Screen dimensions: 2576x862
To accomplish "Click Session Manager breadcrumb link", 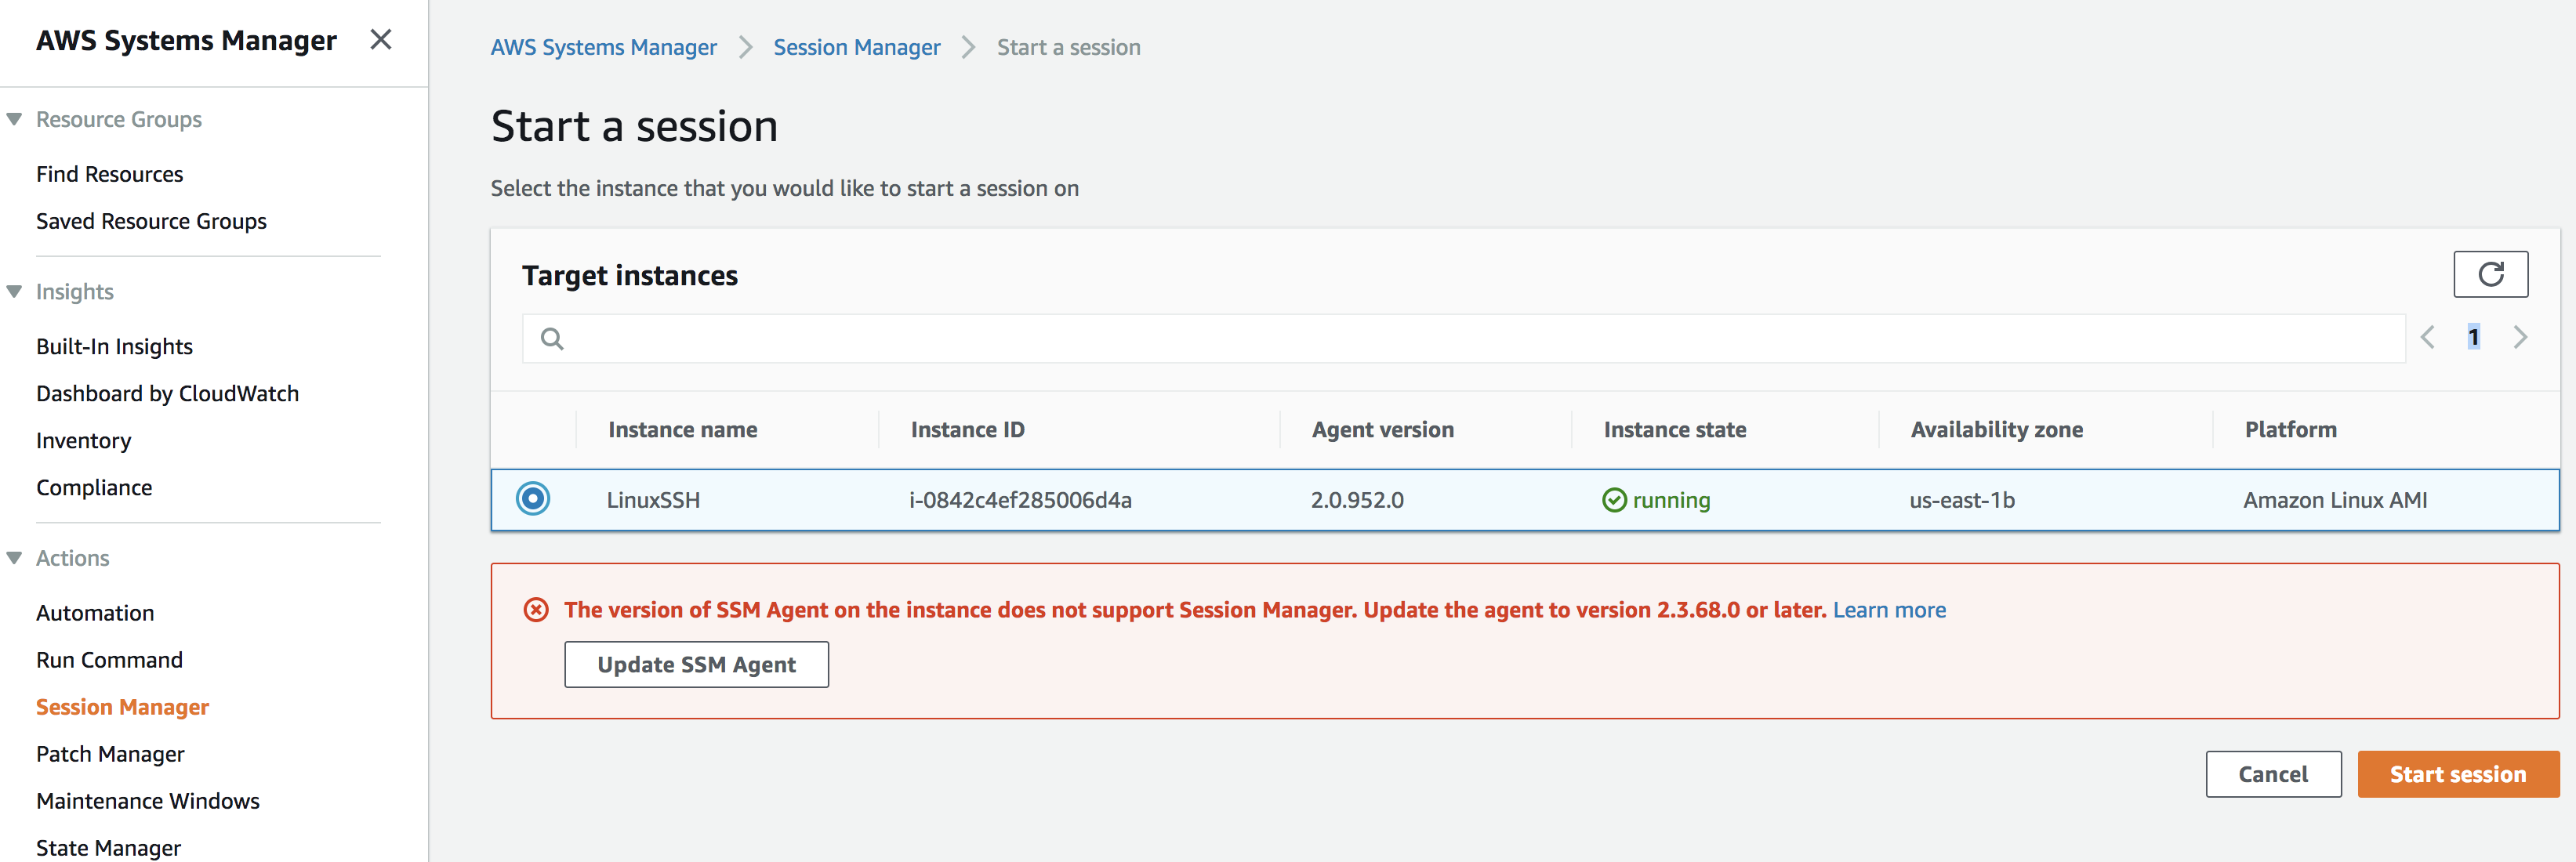I will point(856,47).
